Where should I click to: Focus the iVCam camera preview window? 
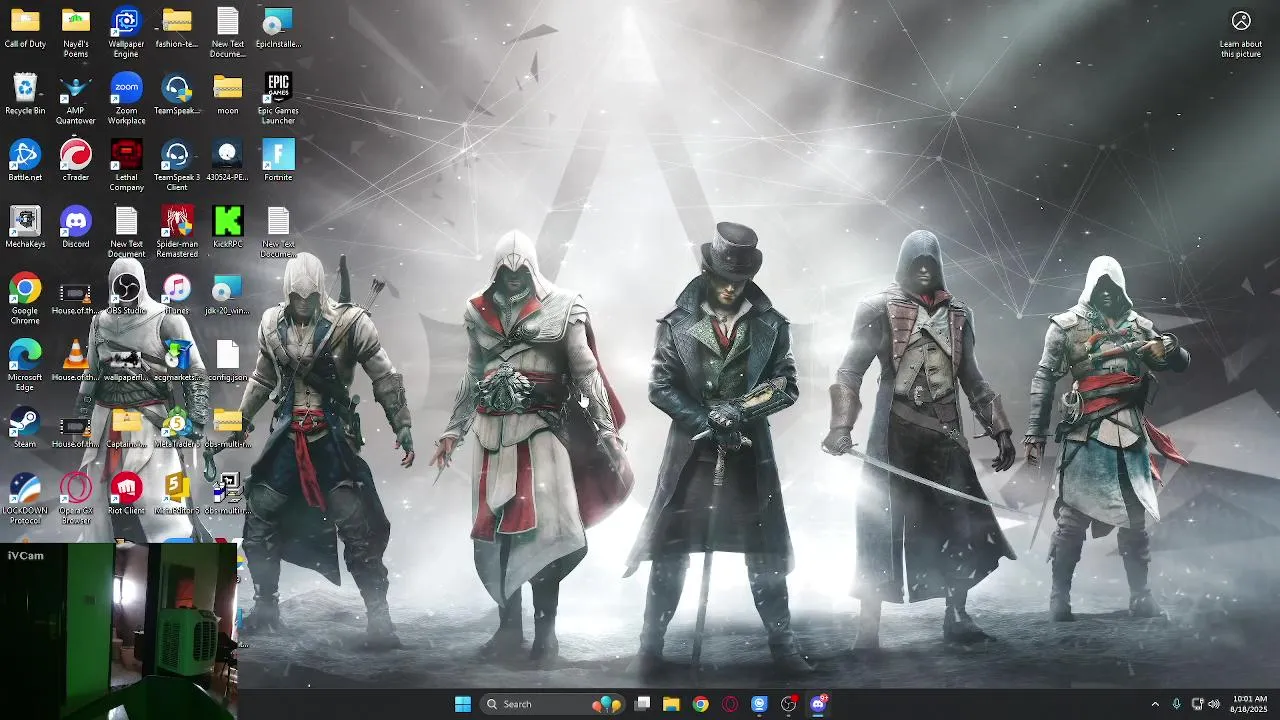click(x=119, y=631)
